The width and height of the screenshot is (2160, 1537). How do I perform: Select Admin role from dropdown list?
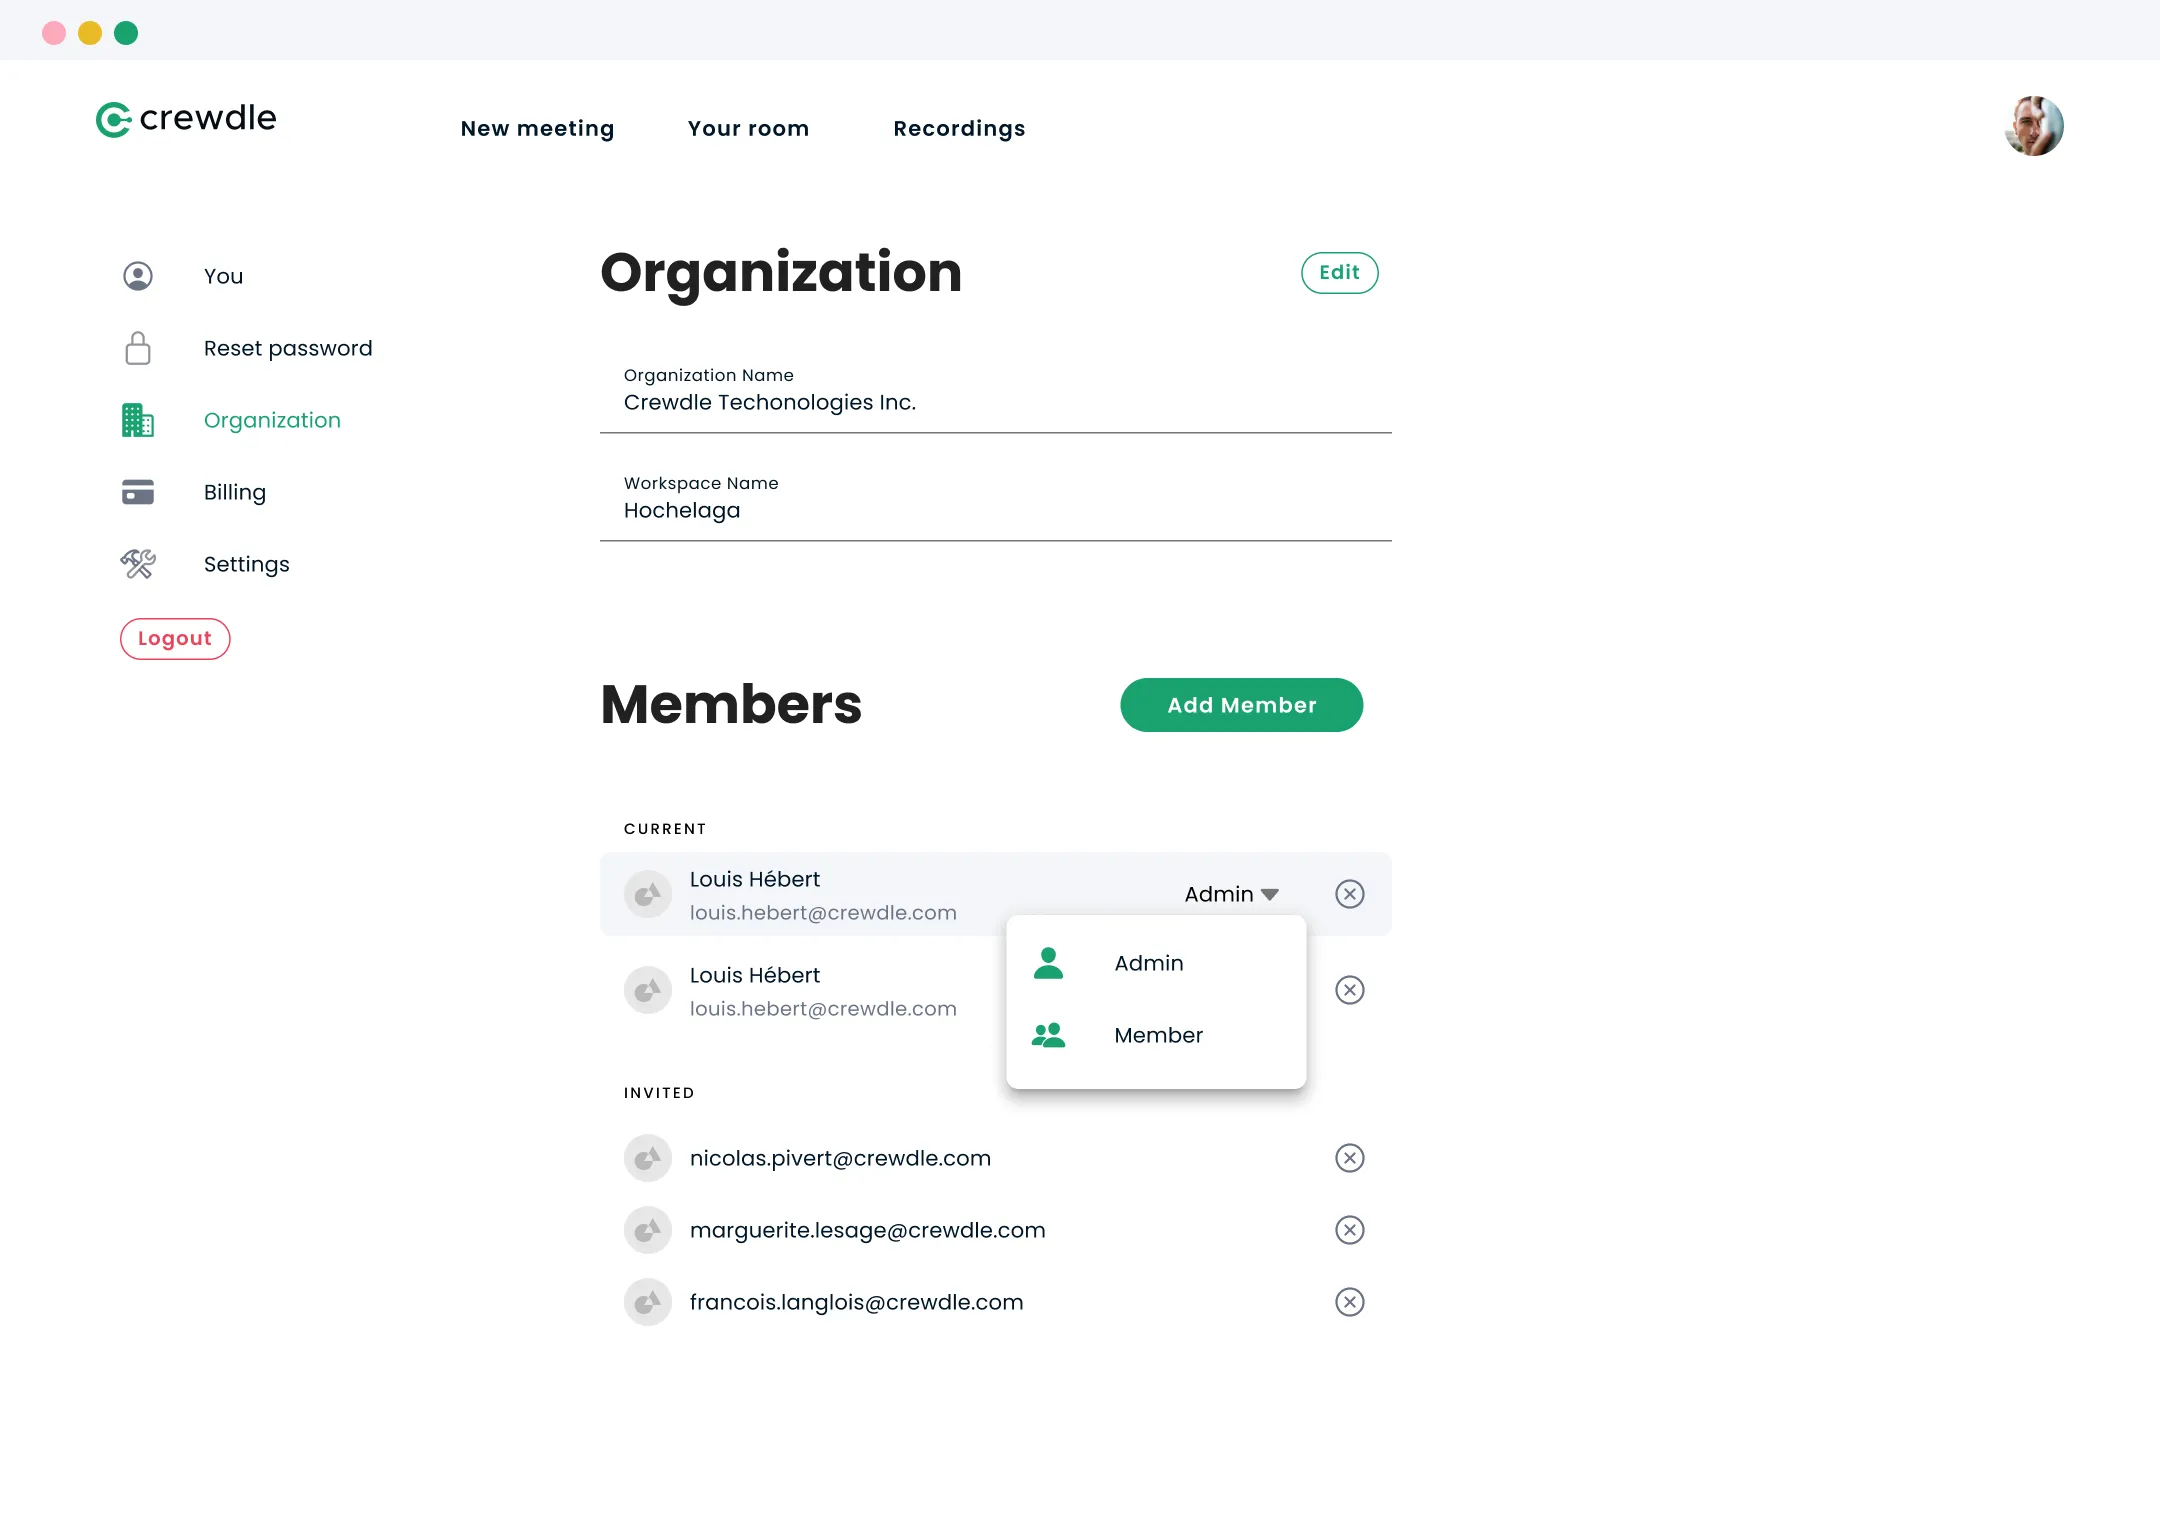[1149, 963]
